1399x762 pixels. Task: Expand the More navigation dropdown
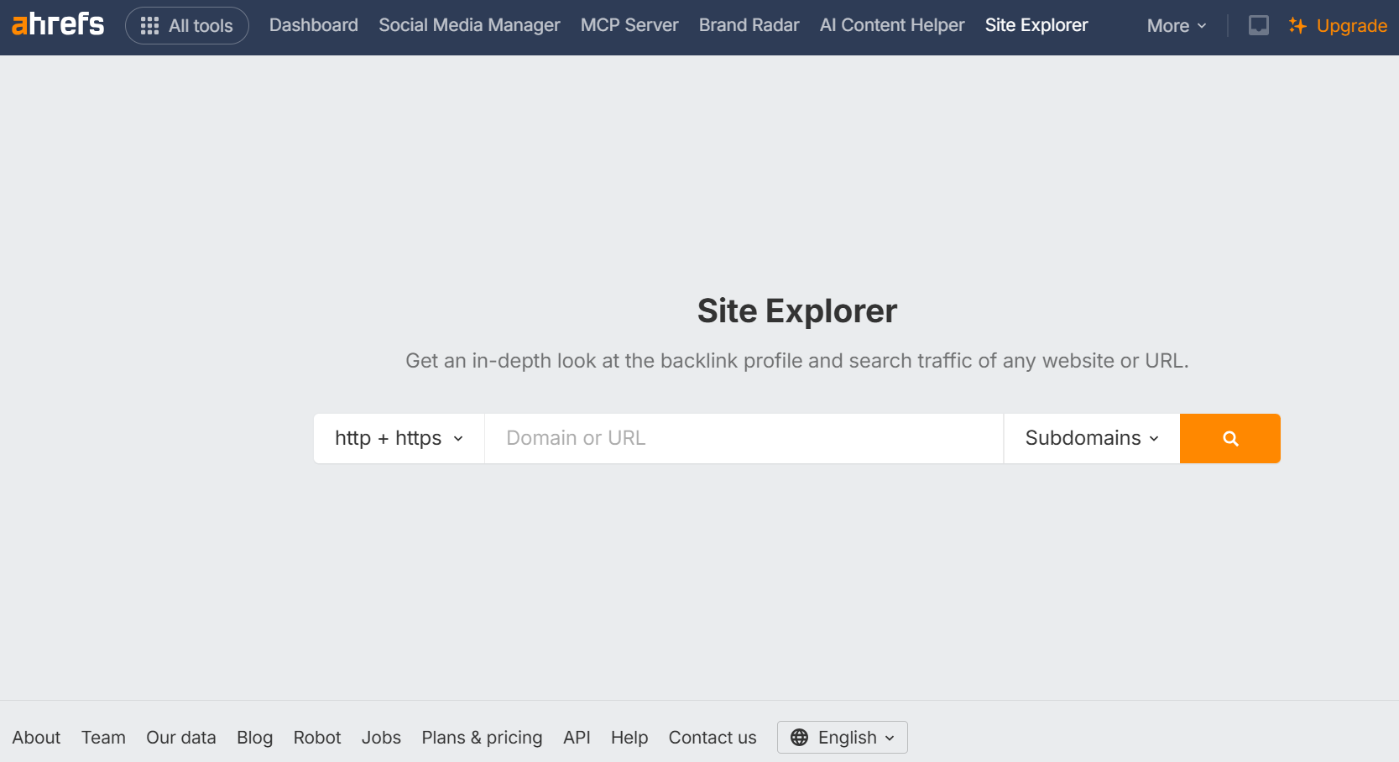click(x=1176, y=25)
